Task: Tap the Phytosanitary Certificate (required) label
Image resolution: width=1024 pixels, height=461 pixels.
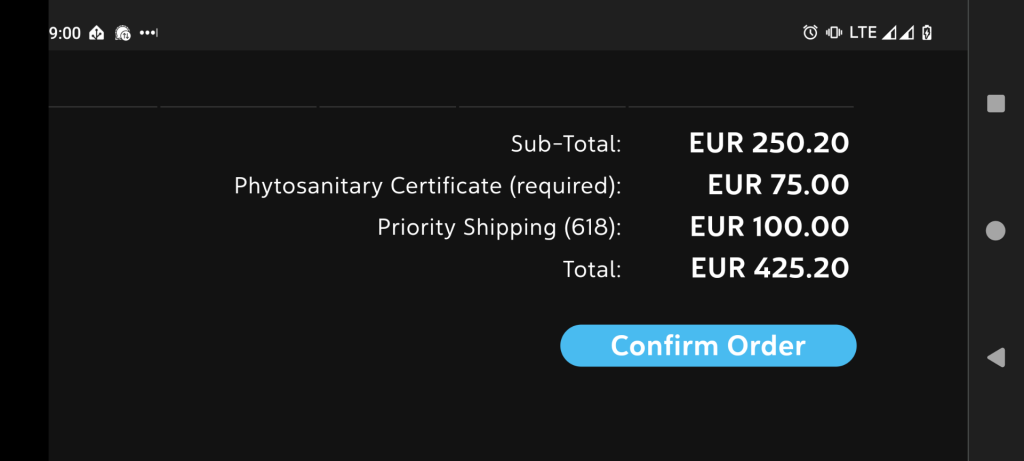Action: pos(428,186)
